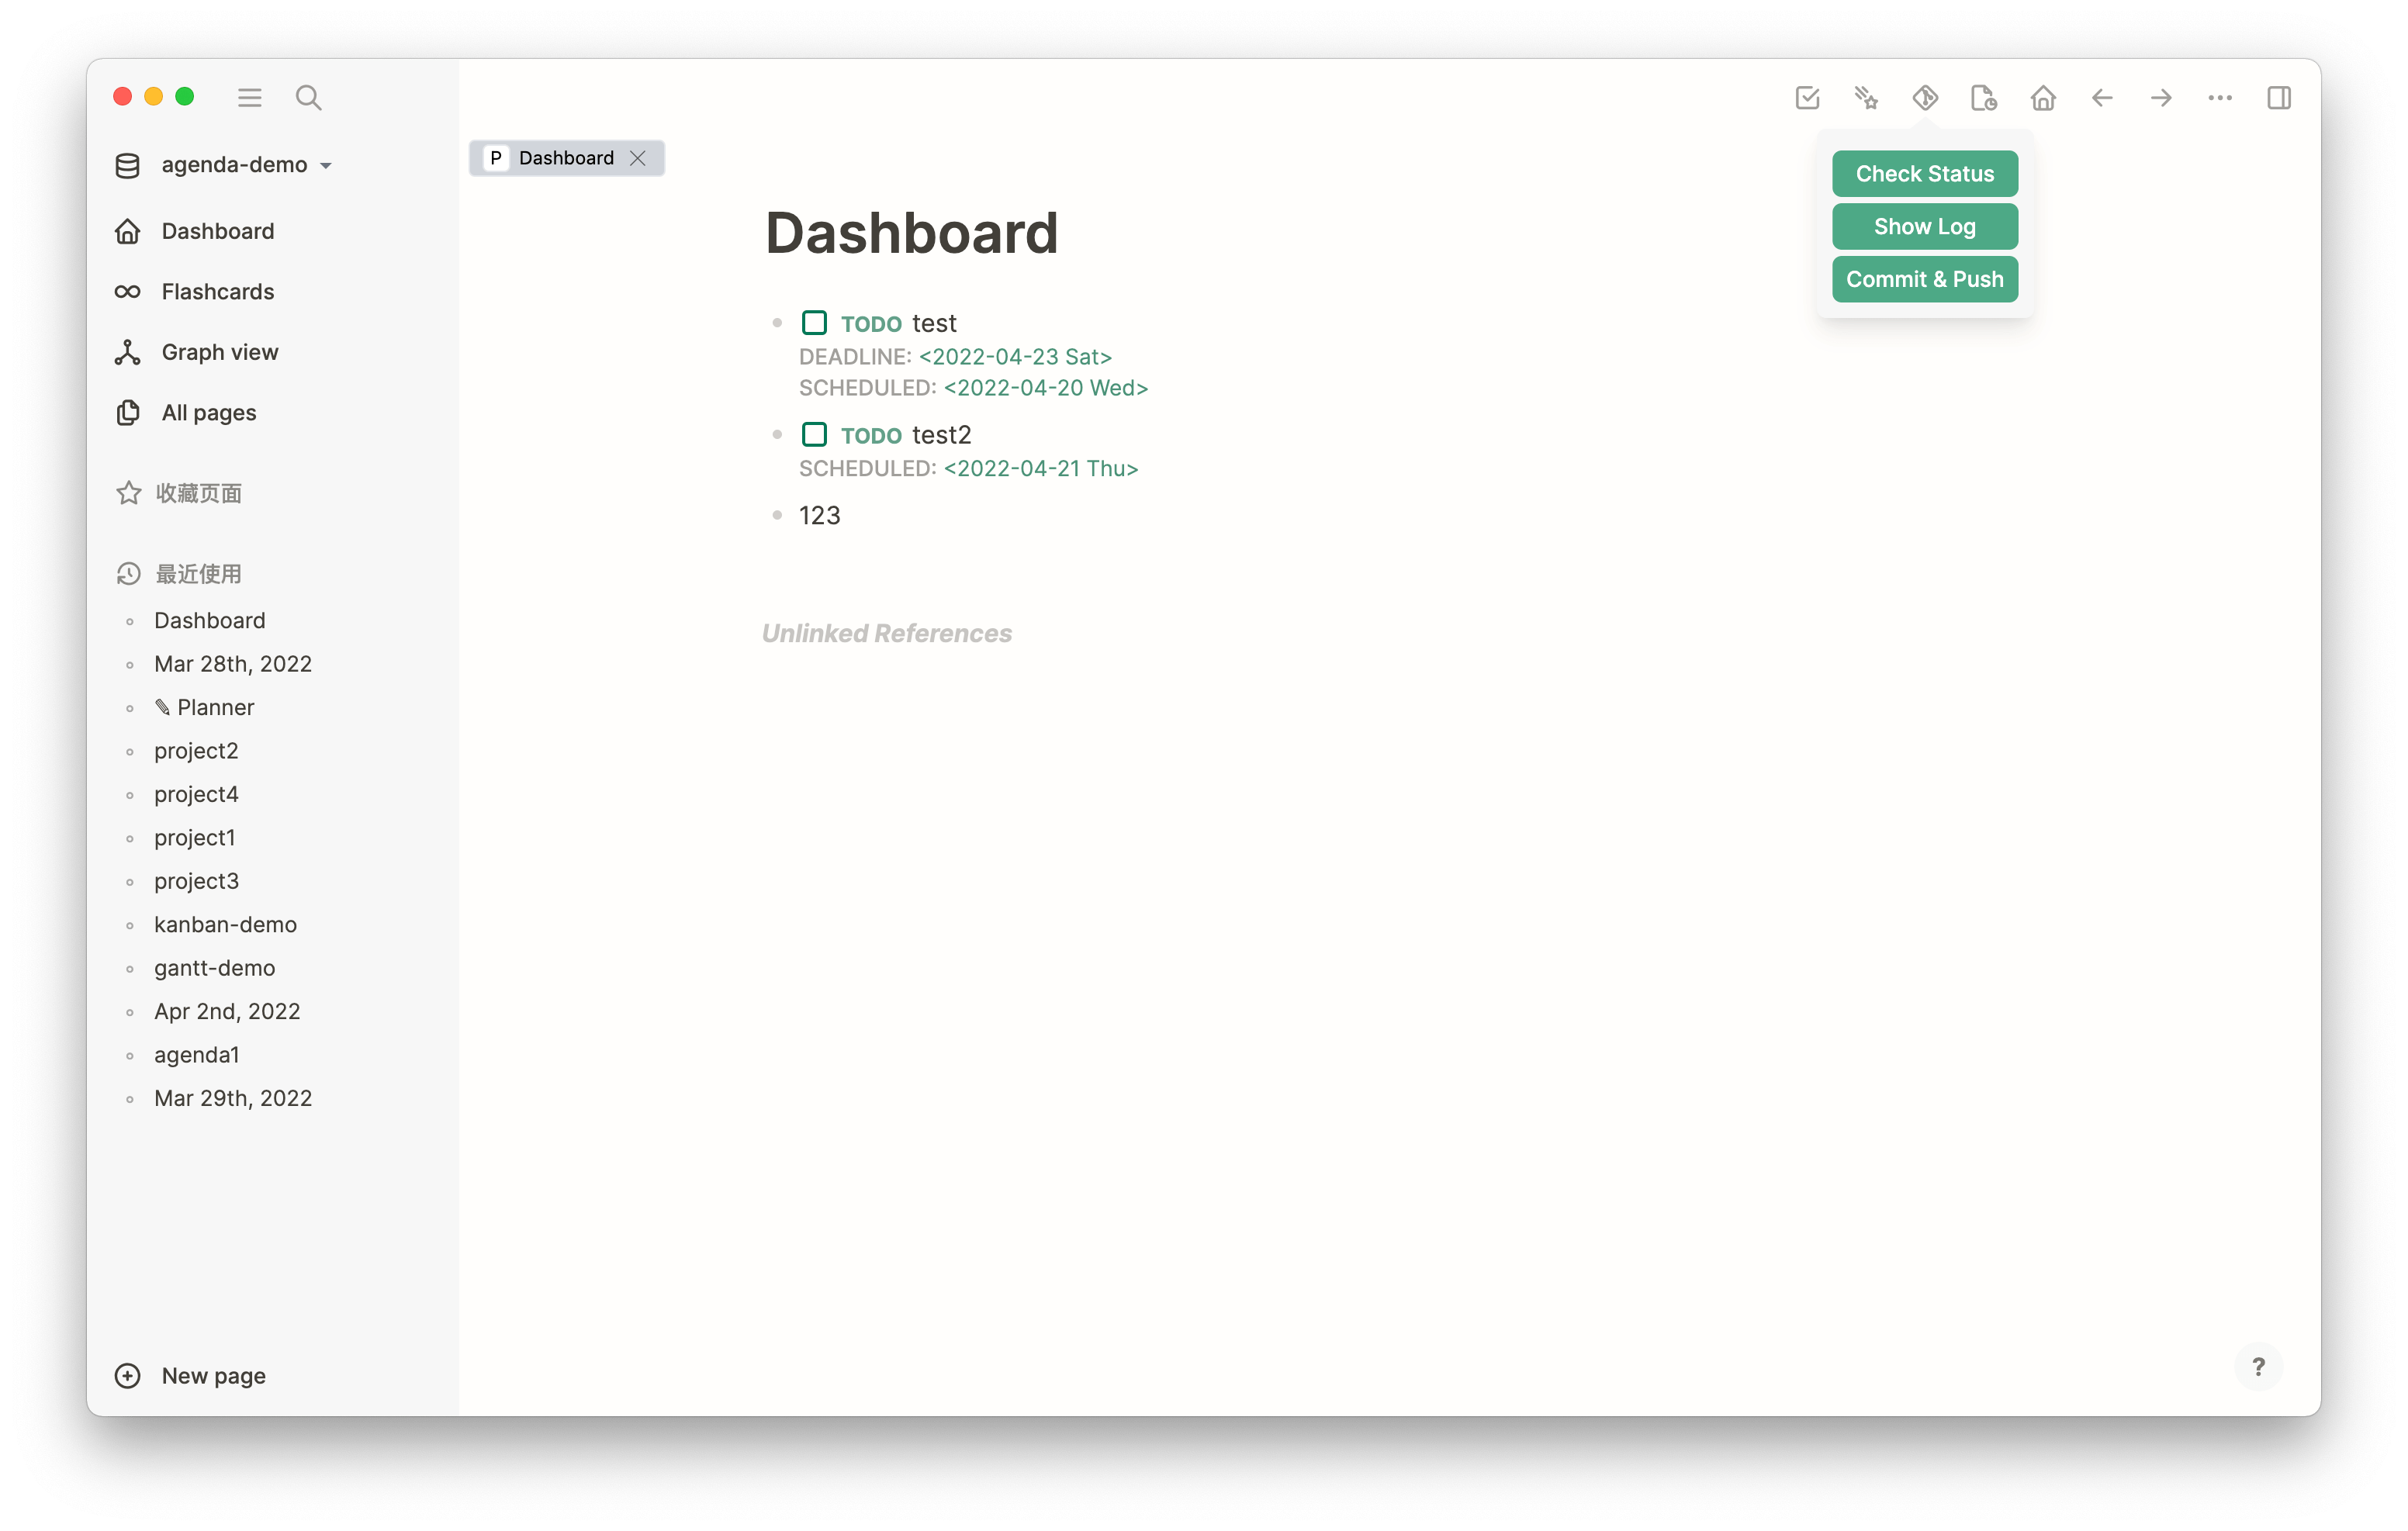Viewport: 2408px width, 1531px height.
Task: Select the All pages menu item
Action: point(209,412)
